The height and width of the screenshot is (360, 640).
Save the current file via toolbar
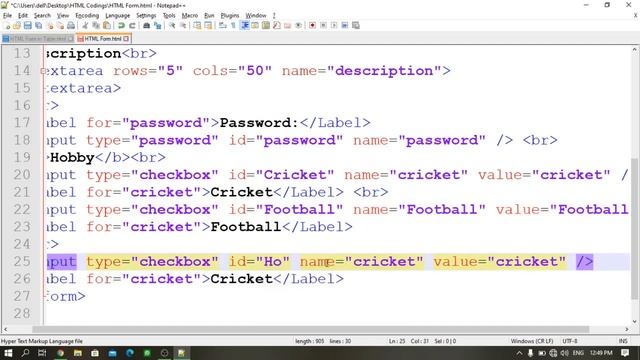(27, 25)
